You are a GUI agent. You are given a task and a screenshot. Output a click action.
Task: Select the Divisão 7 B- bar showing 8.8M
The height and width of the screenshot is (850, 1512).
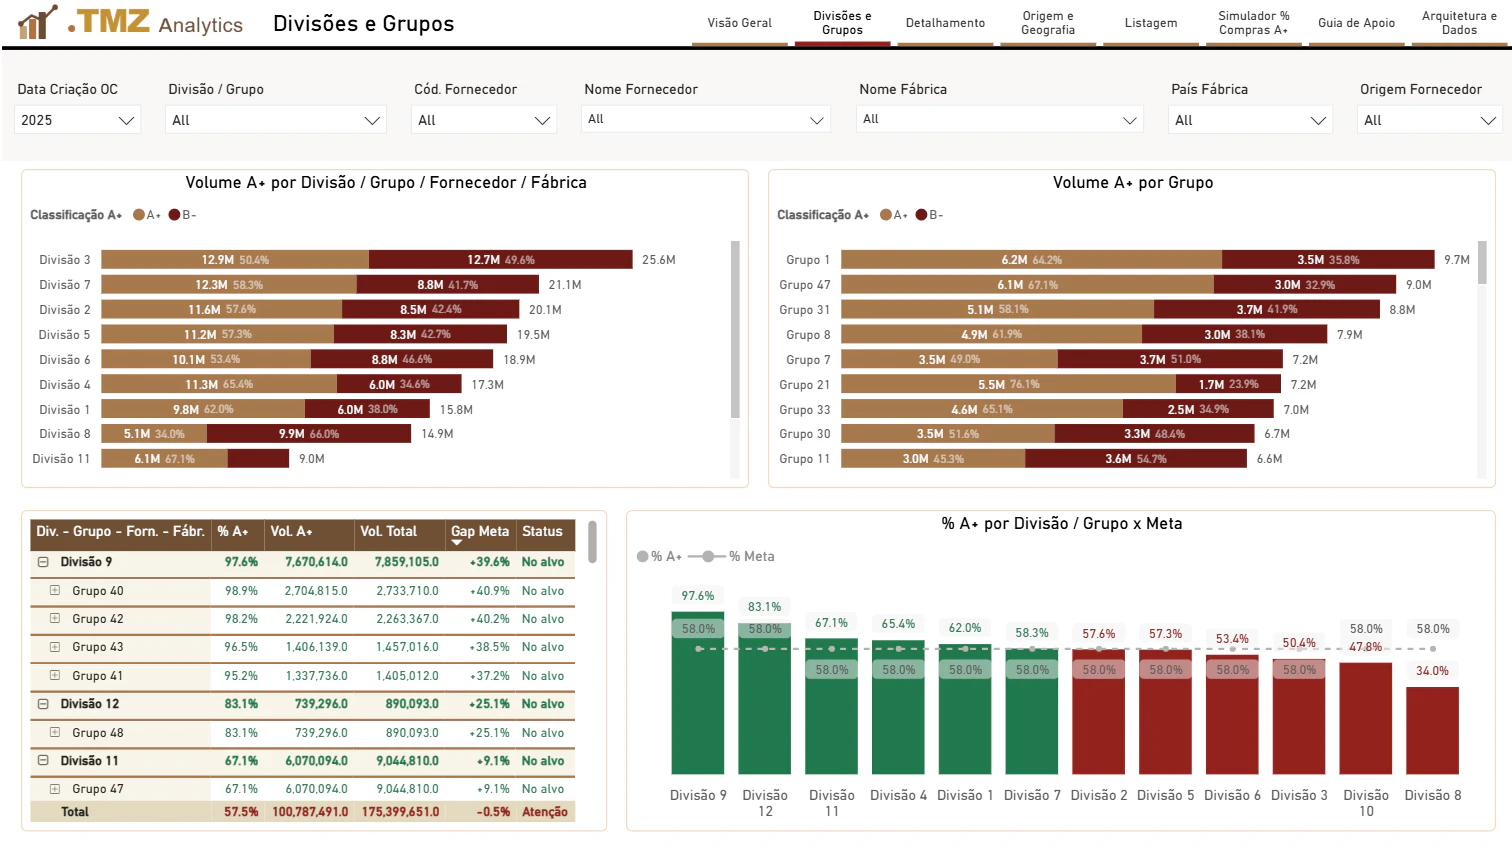click(x=448, y=285)
